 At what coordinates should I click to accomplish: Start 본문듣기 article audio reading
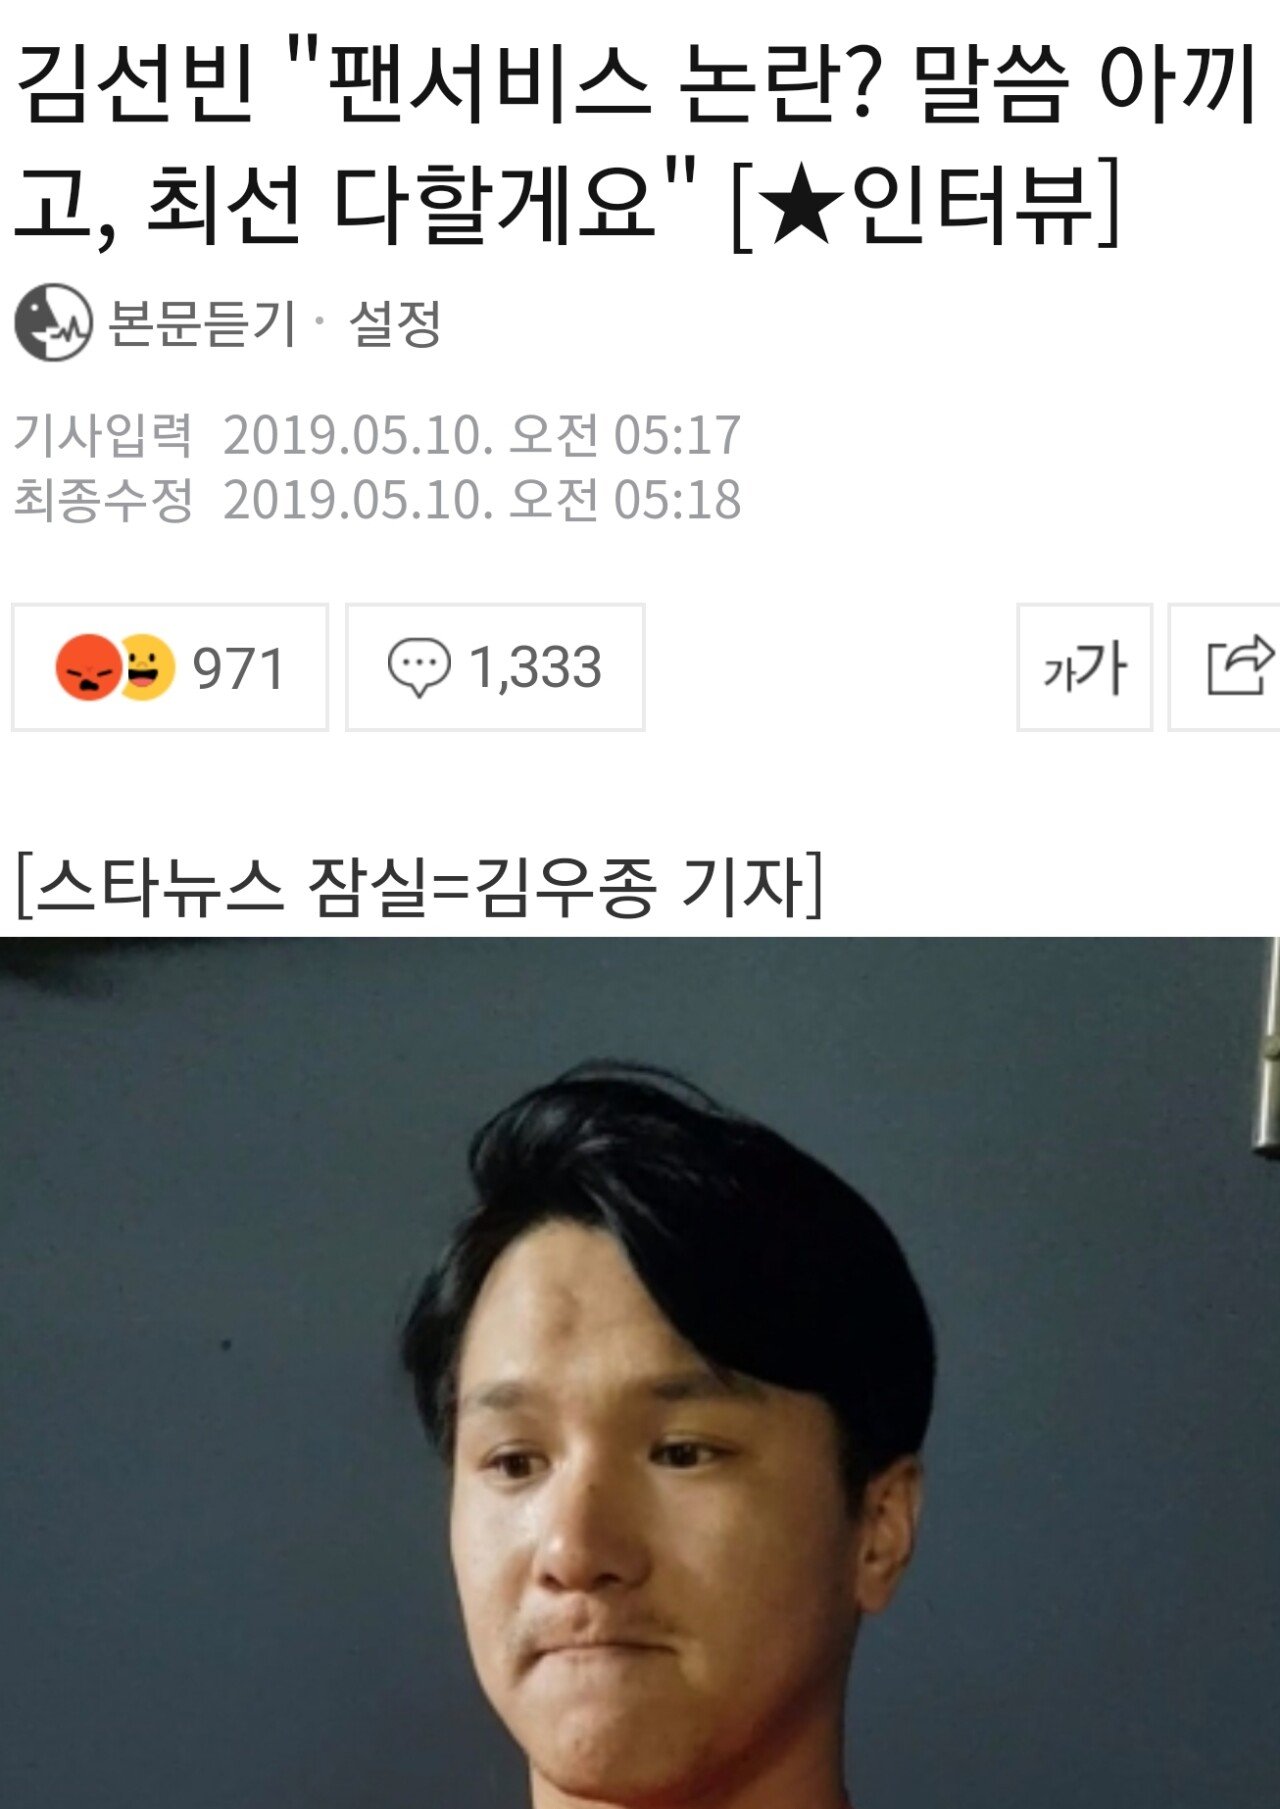(202, 323)
